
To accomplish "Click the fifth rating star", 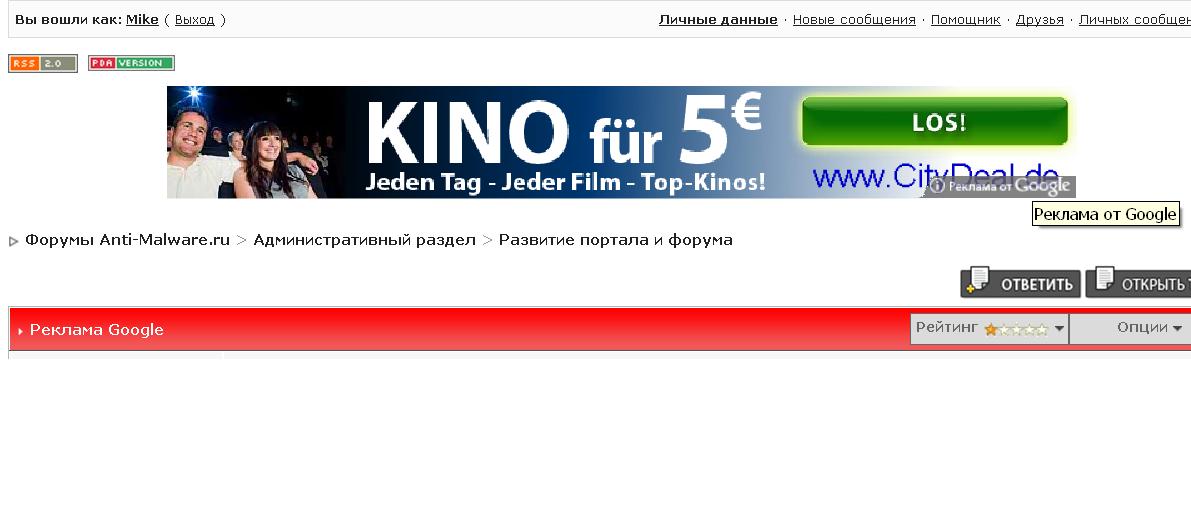I will click(x=1042, y=330).
